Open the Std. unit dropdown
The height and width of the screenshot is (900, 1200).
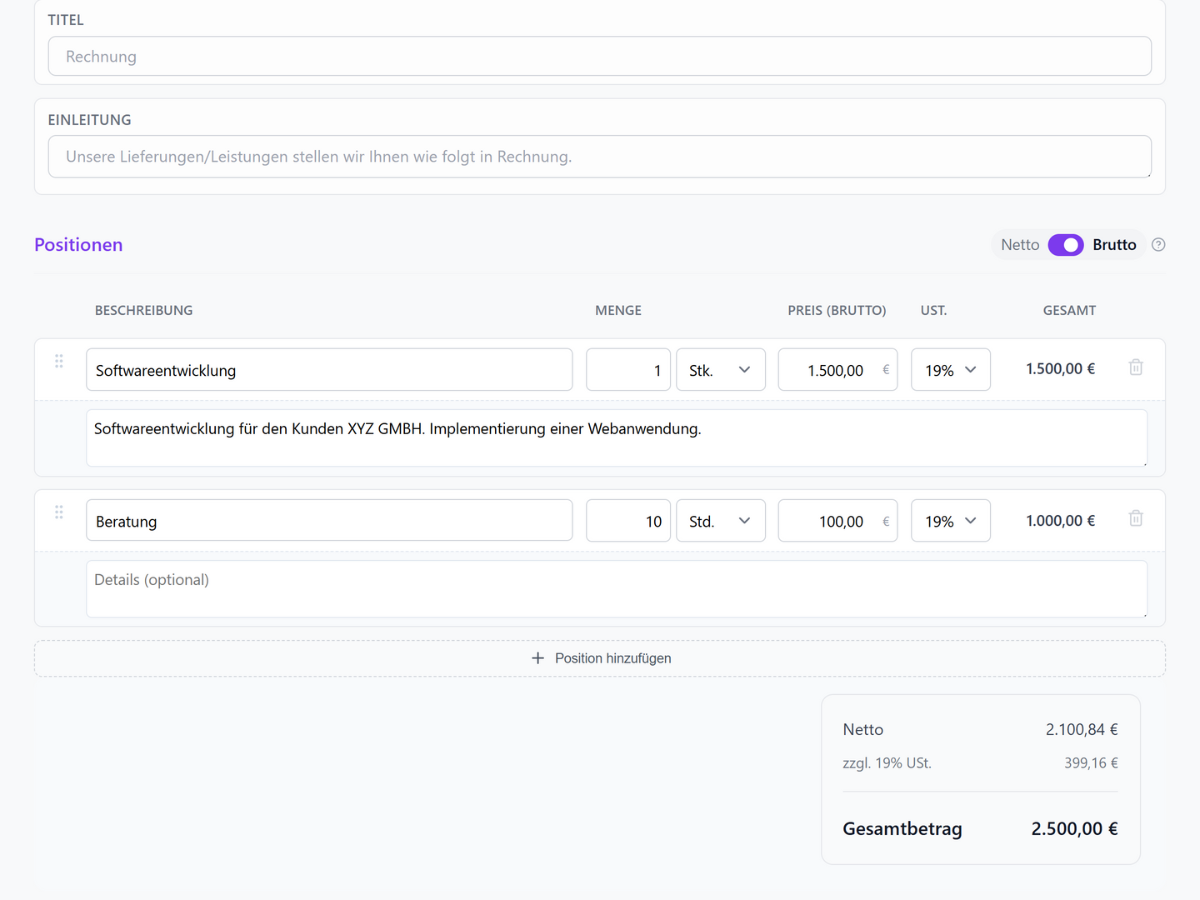(x=721, y=521)
